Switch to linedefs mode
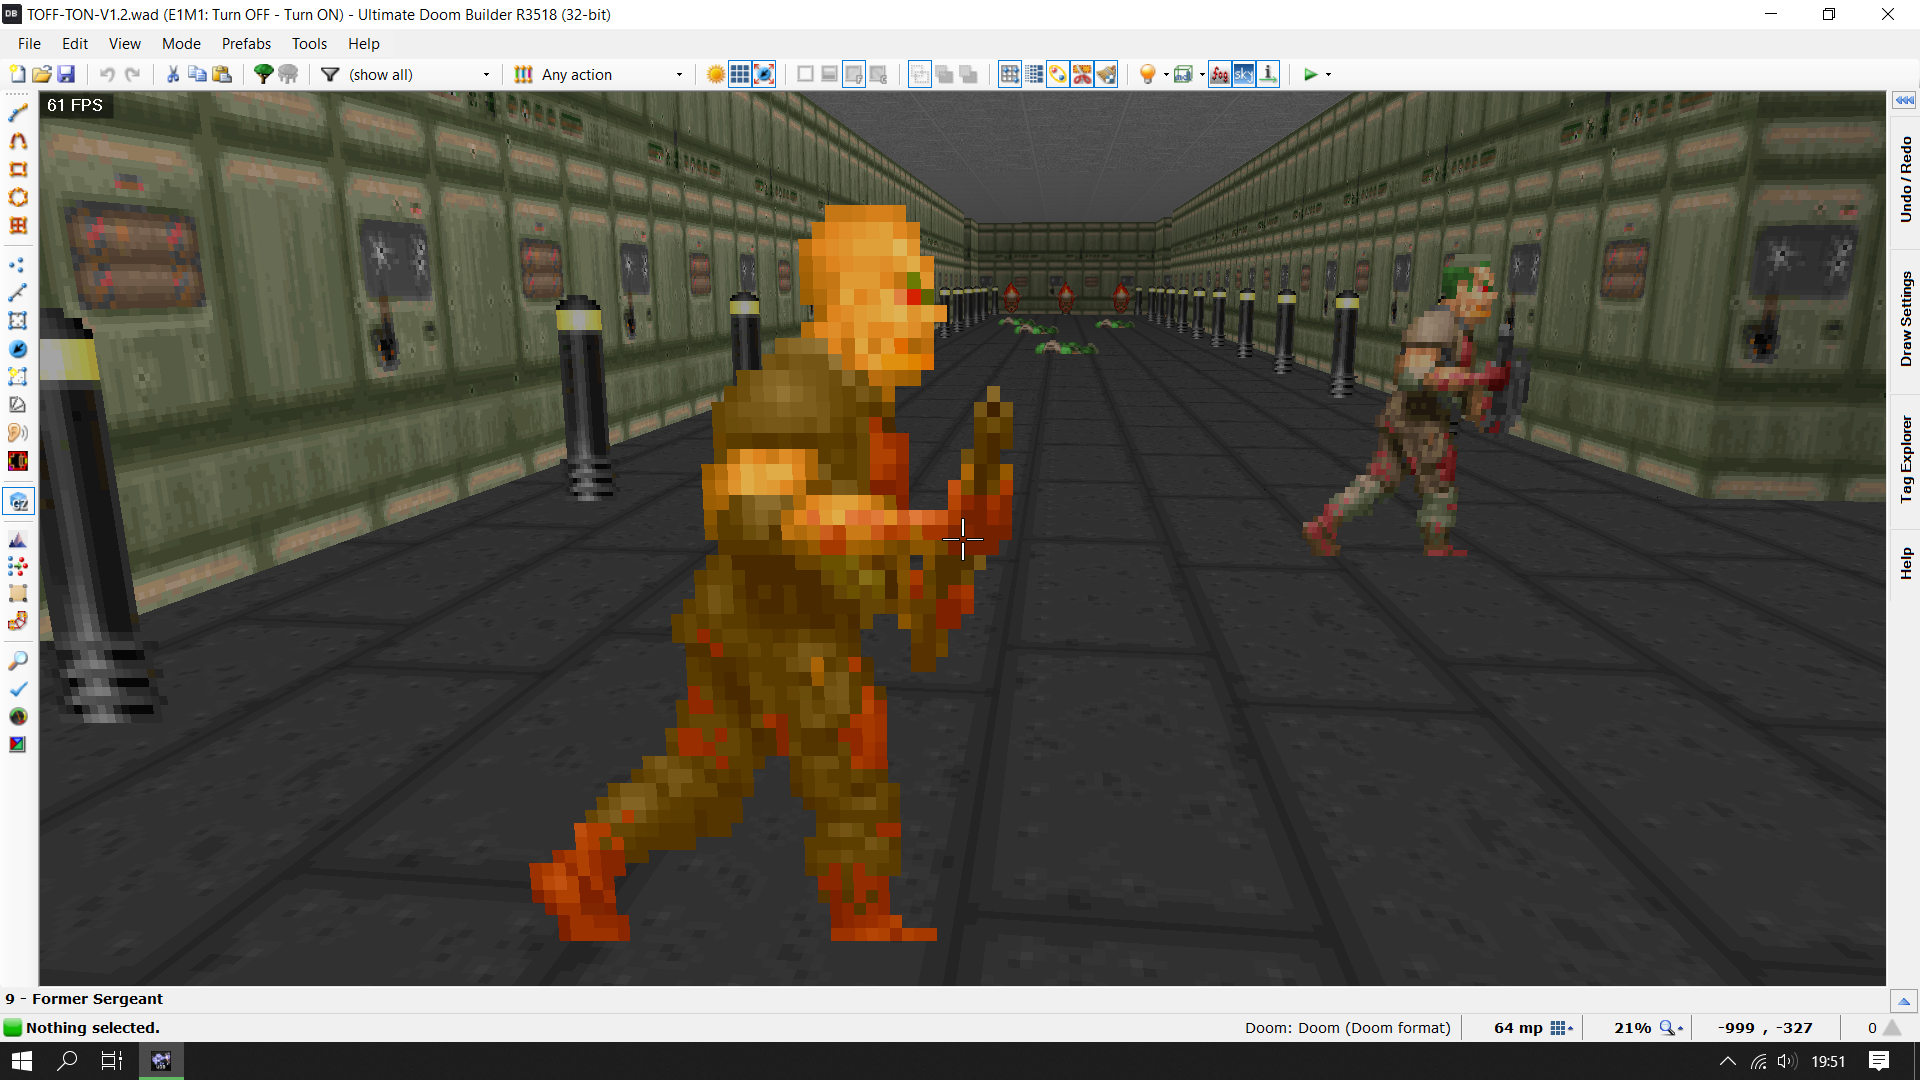The image size is (1920, 1080). [18, 293]
